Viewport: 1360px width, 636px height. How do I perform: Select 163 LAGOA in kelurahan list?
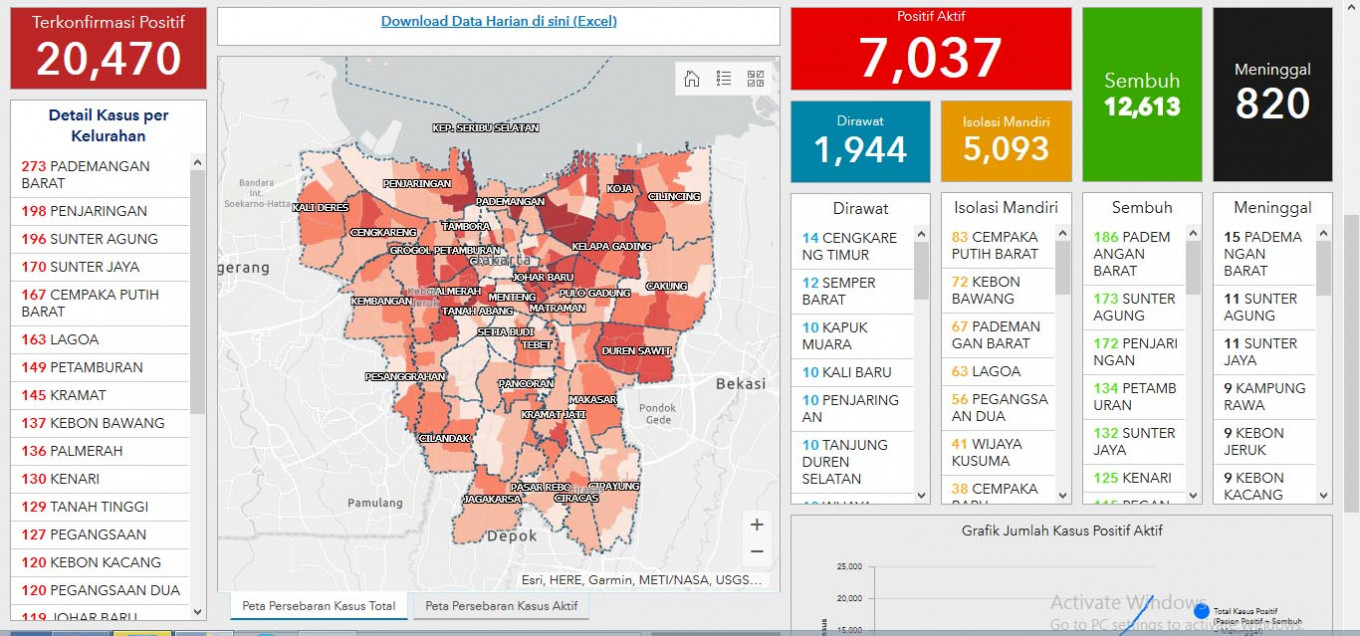coord(100,339)
